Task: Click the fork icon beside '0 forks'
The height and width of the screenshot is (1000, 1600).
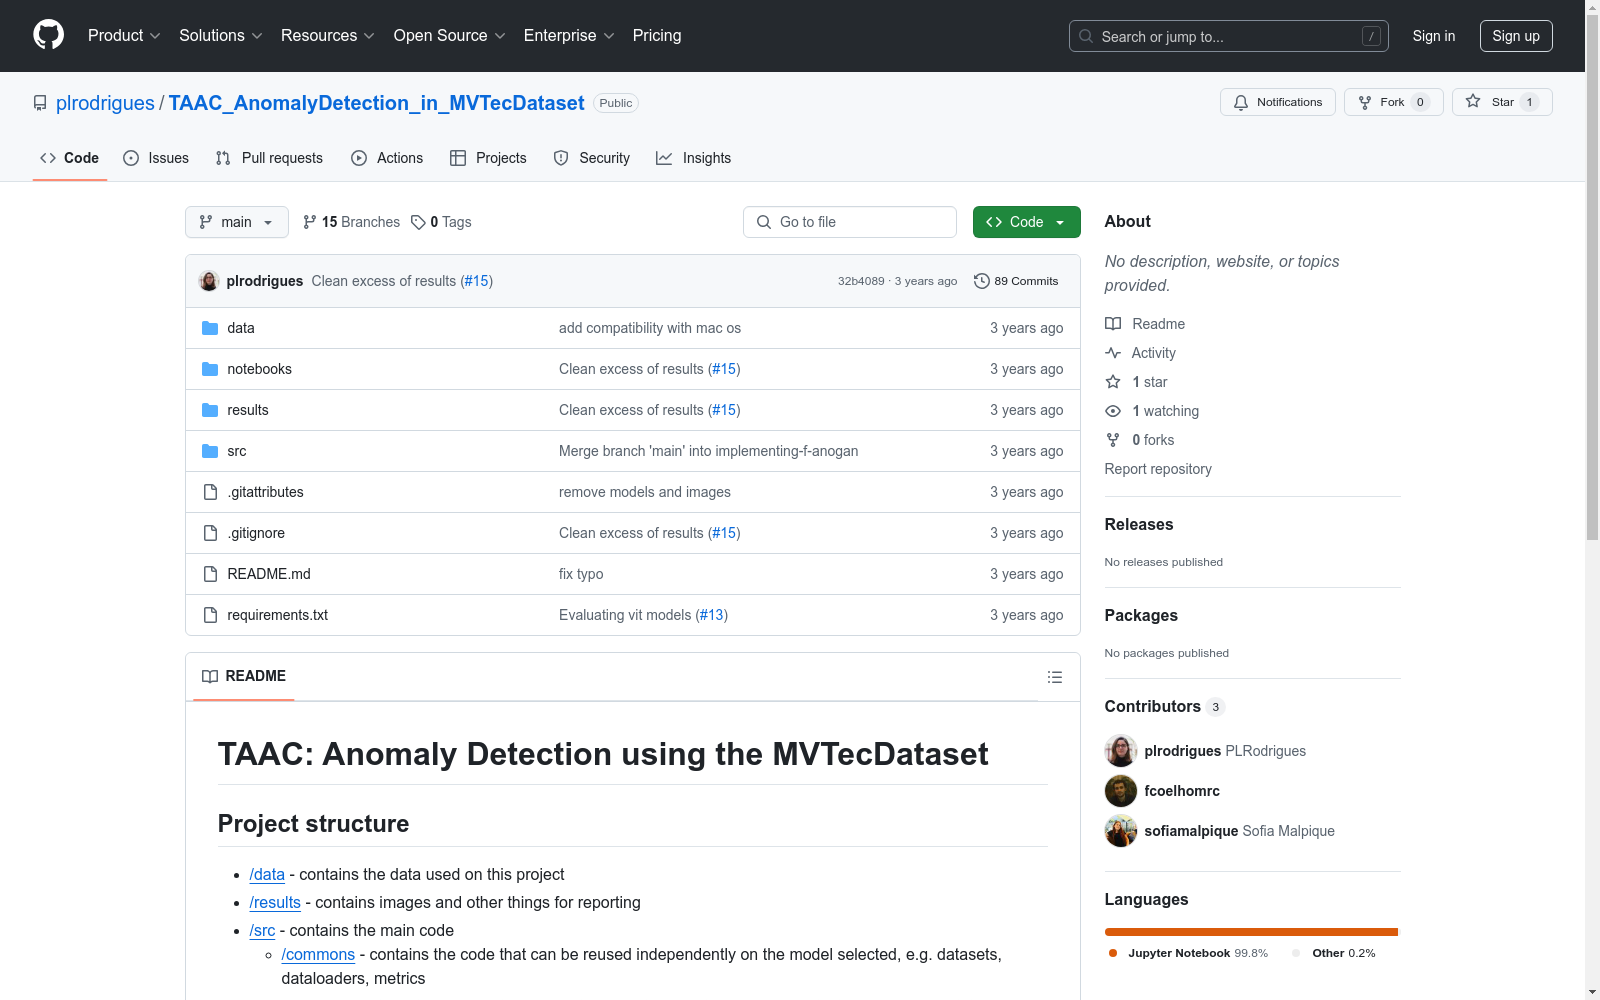Action: pos(1113,440)
